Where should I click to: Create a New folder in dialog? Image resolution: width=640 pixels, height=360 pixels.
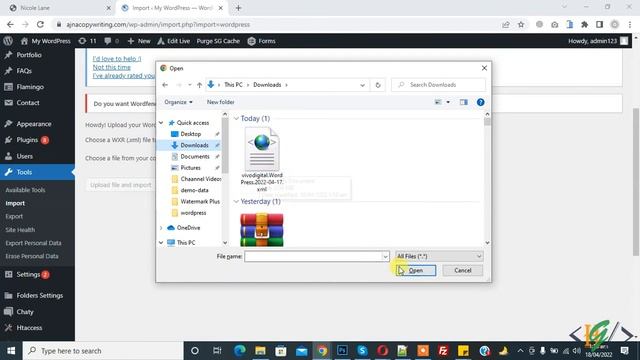220,102
